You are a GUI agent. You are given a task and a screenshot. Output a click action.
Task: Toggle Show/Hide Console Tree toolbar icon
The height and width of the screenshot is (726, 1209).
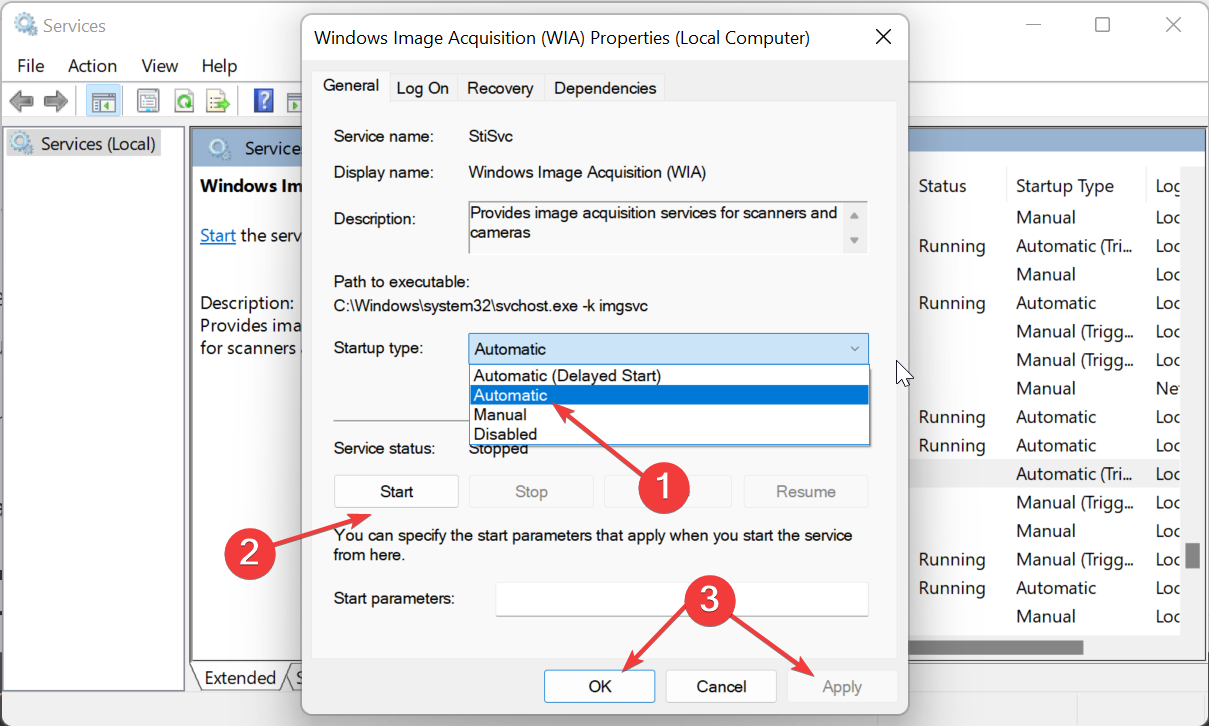pyautogui.click(x=101, y=101)
